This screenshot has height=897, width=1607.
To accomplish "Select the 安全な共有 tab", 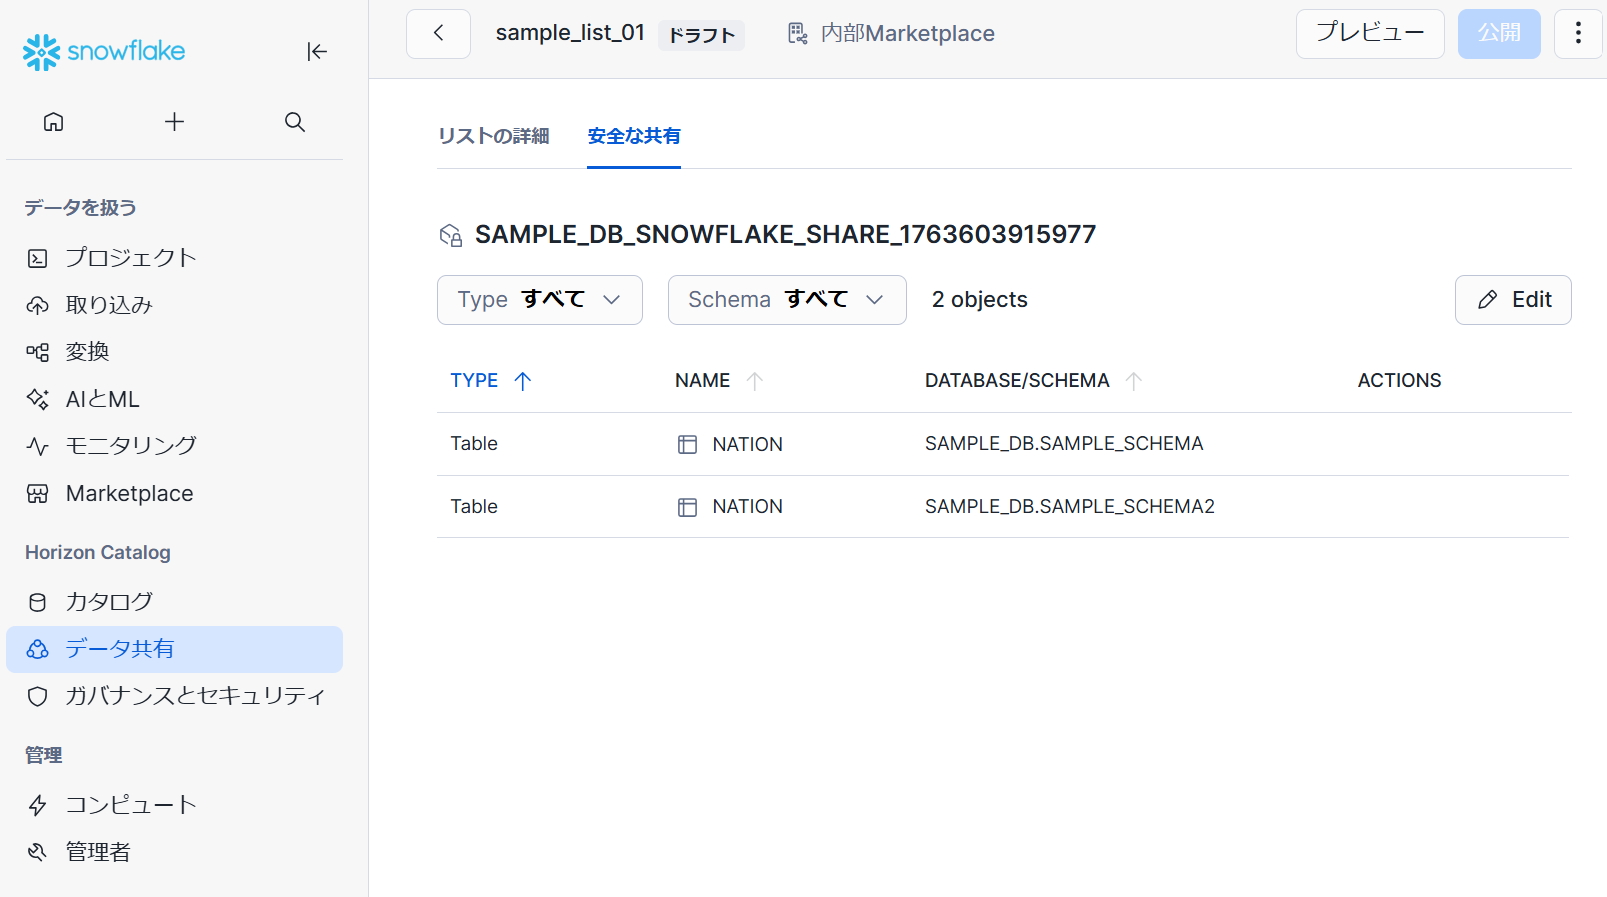I will [x=634, y=136].
